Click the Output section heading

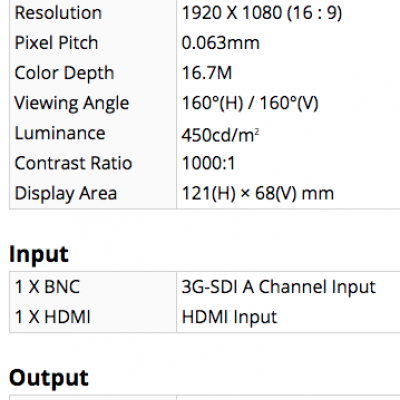[49, 378]
